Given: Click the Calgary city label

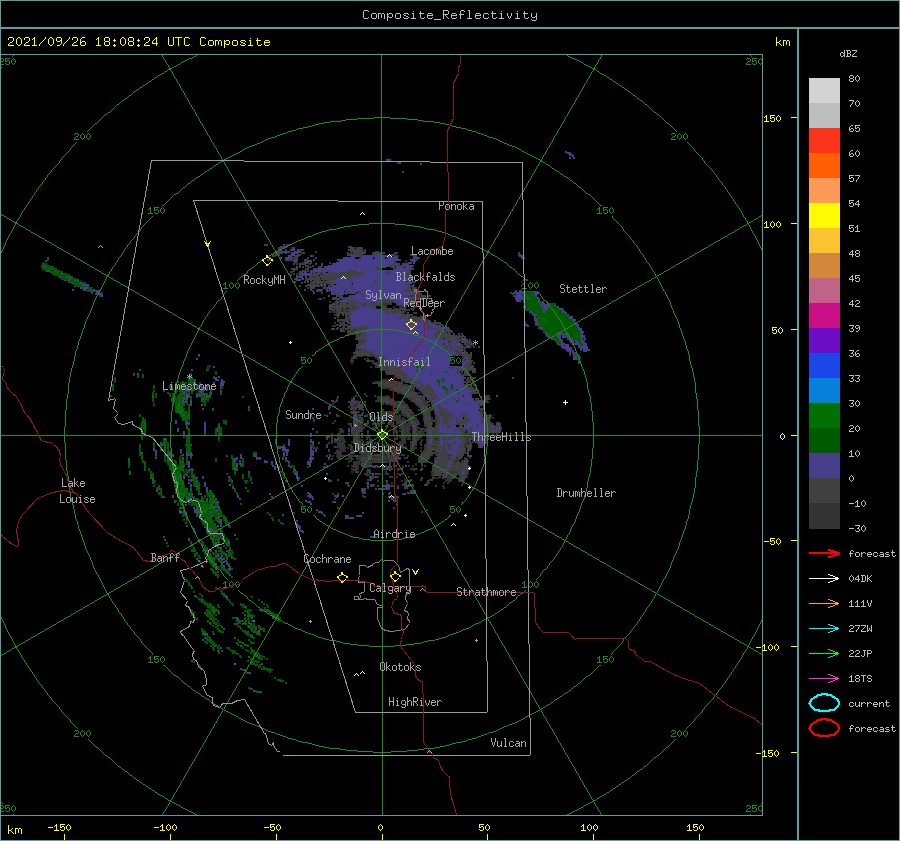Looking at the screenshot, I should 390,588.
